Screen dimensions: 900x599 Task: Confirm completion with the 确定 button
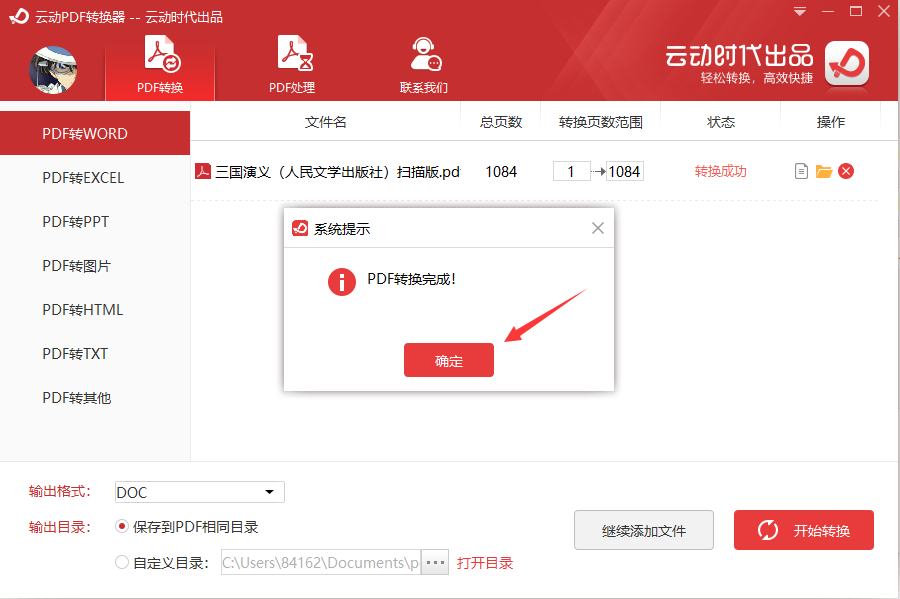448,360
